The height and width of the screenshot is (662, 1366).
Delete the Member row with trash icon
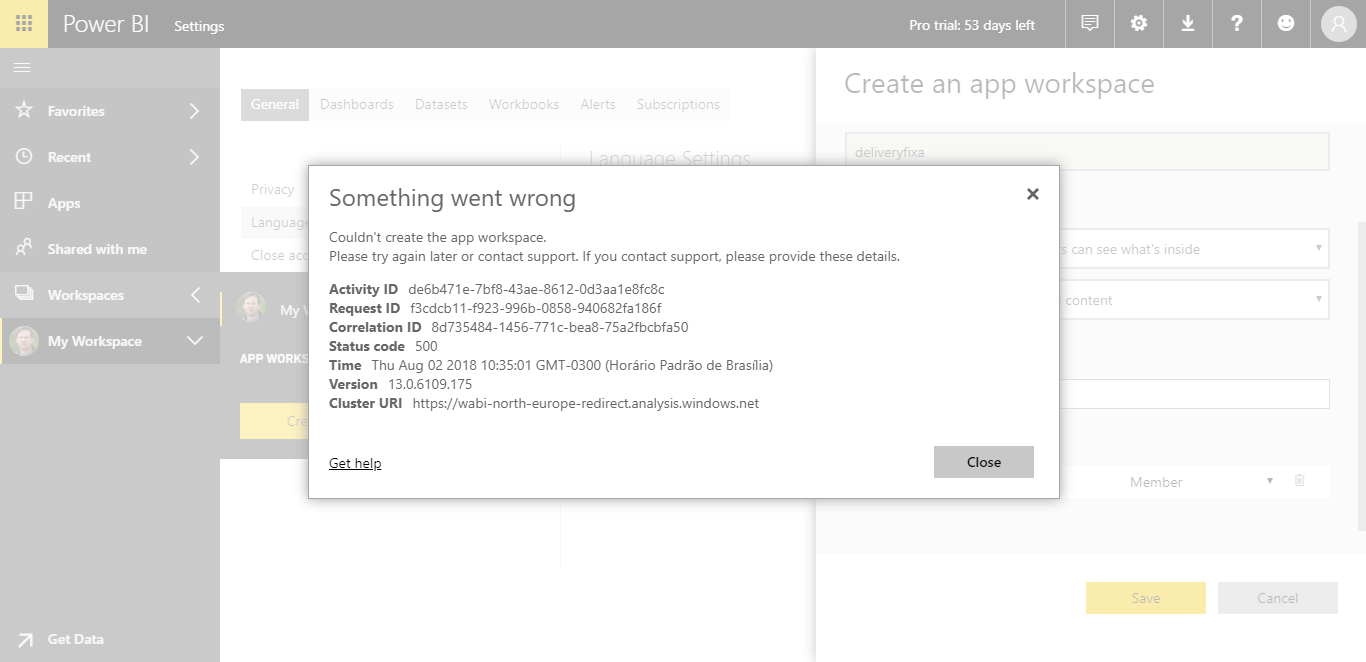click(x=1299, y=480)
